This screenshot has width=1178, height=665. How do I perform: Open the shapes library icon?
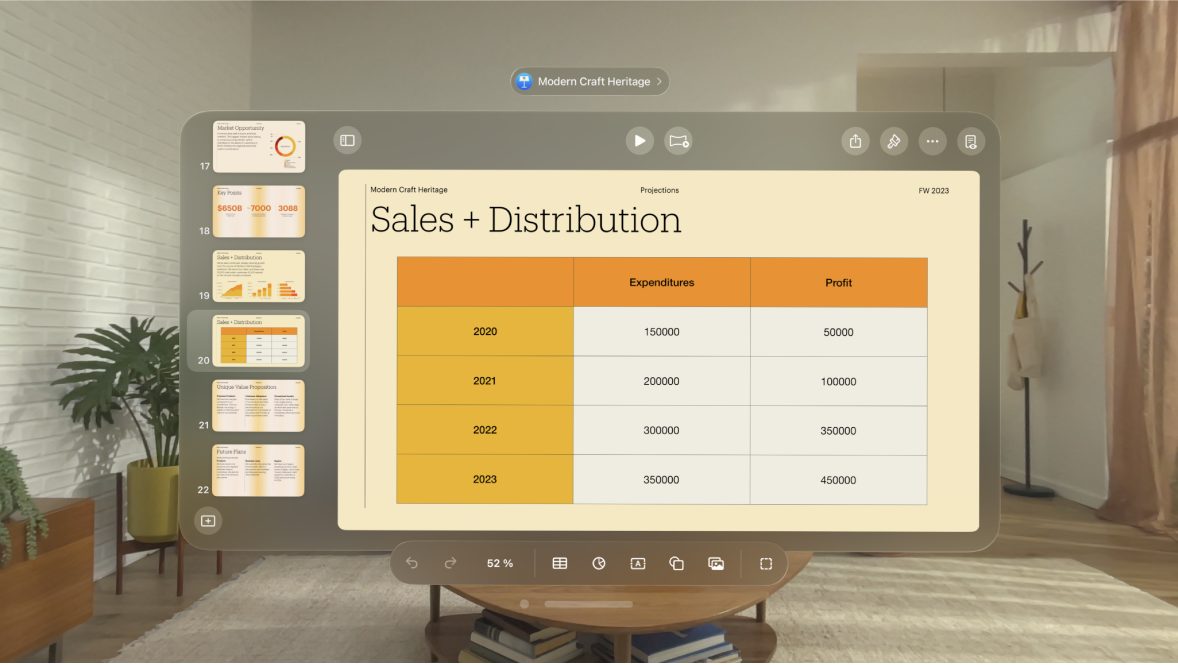677,563
